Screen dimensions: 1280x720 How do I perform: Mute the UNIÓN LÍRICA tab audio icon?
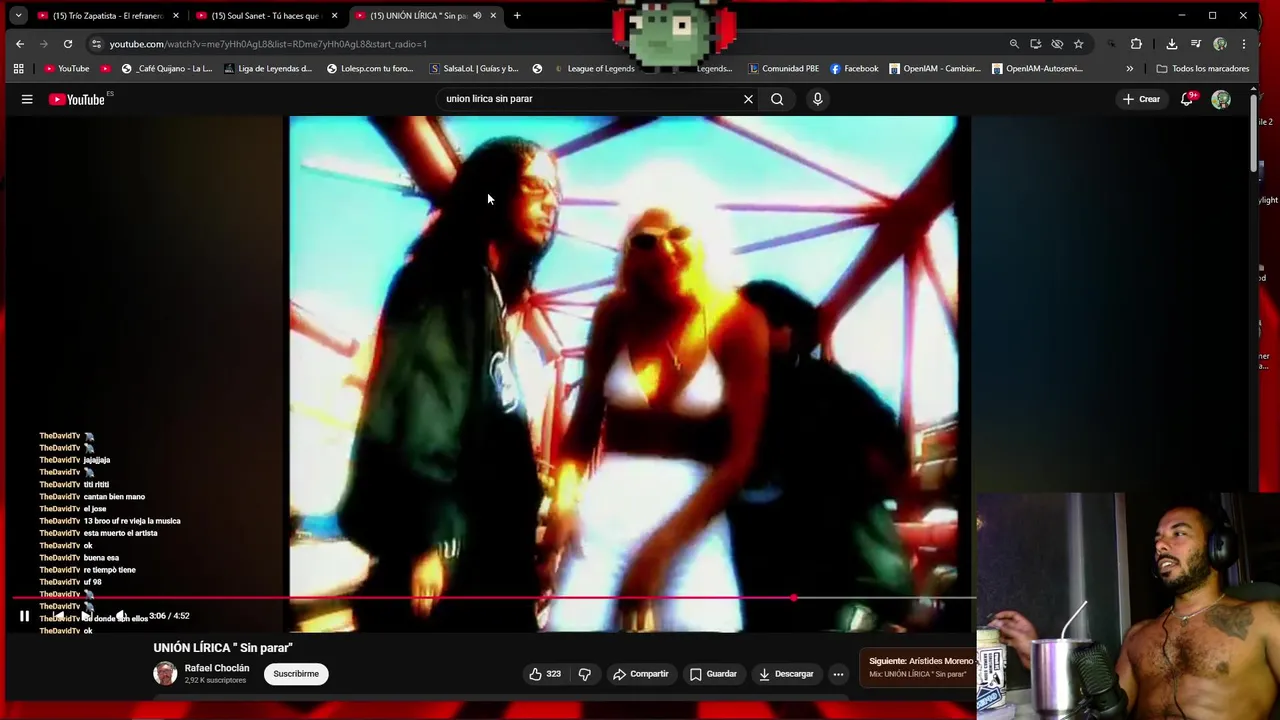pyautogui.click(x=477, y=16)
